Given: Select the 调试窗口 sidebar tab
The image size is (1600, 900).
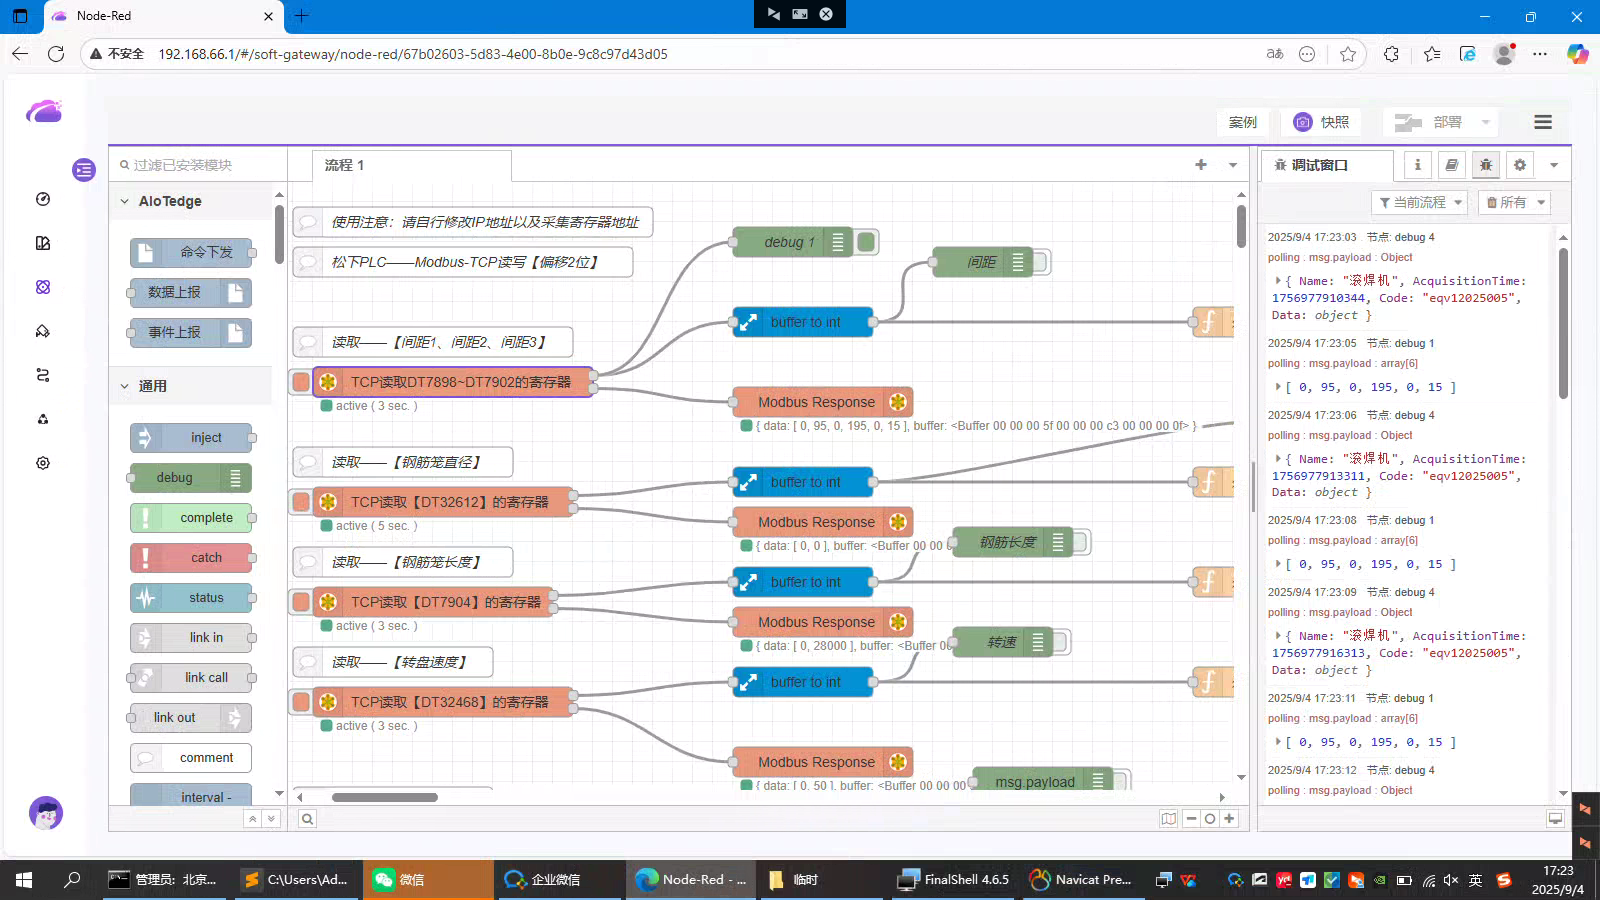Looking at the screenshot, I should tap(1326, 165).
